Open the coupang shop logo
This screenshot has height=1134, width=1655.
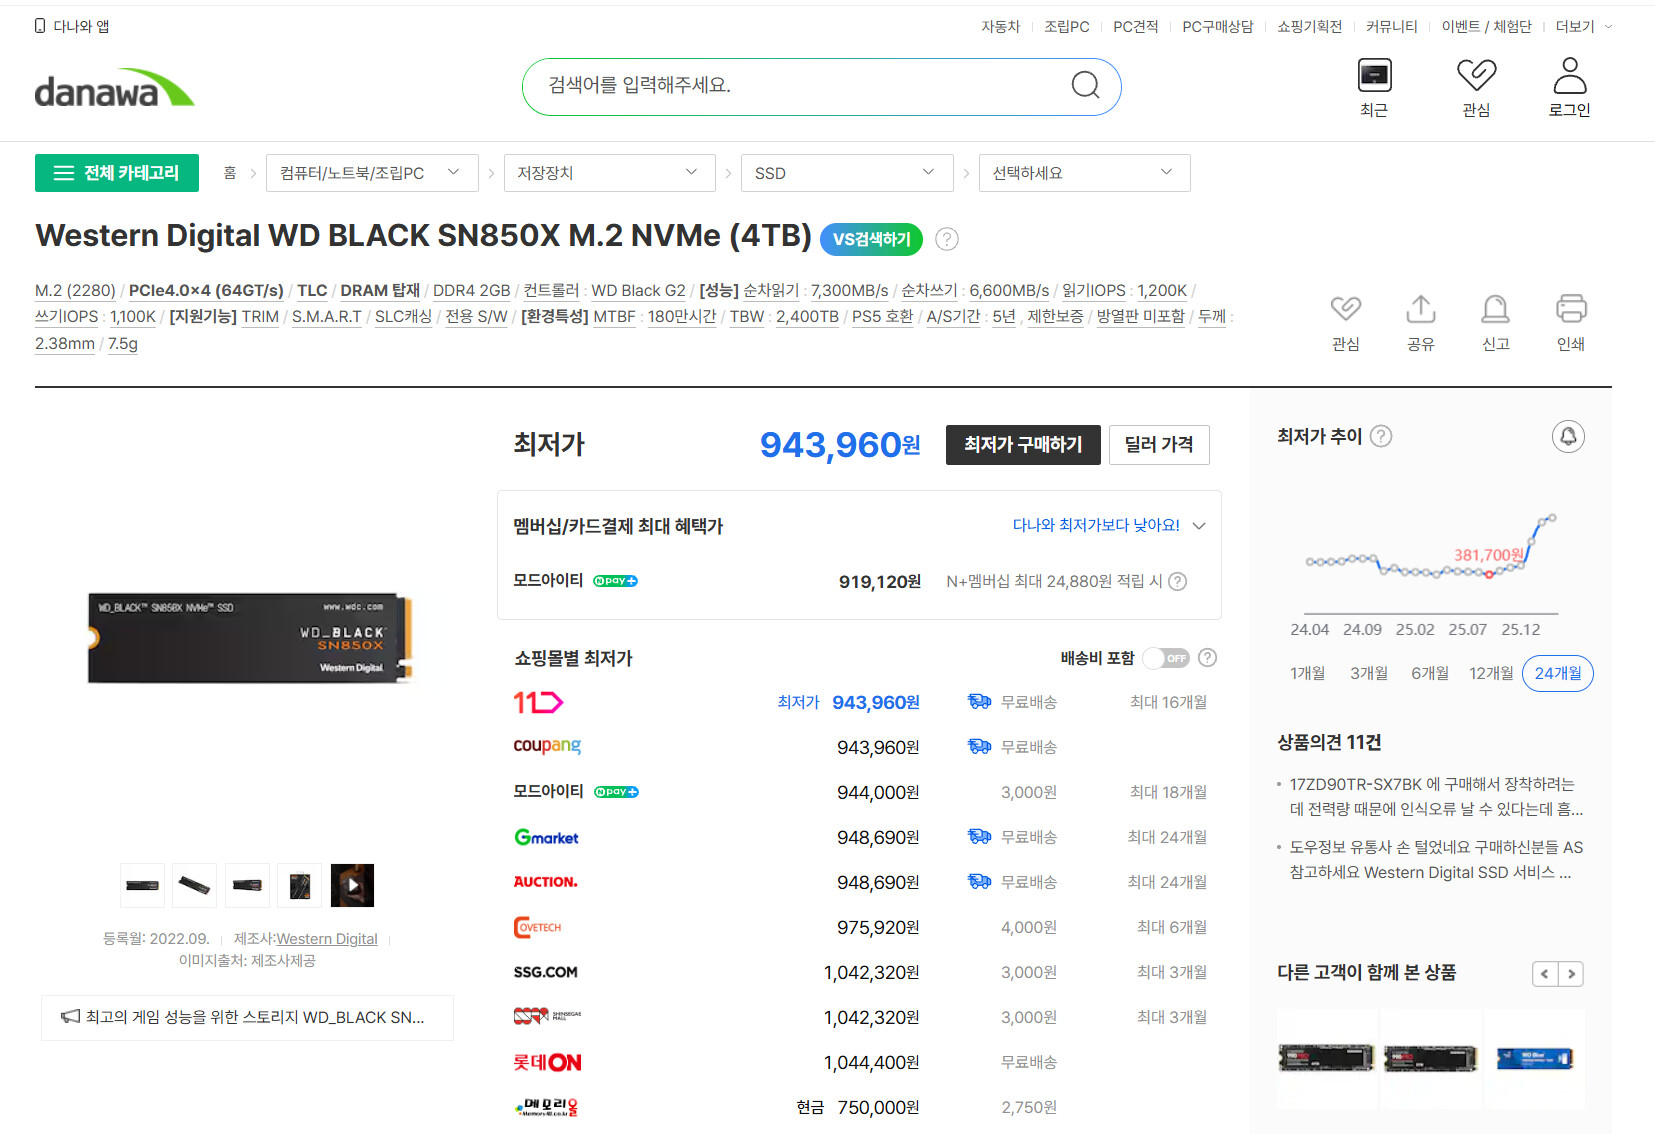pyautogui.click(x=547, y=746)
